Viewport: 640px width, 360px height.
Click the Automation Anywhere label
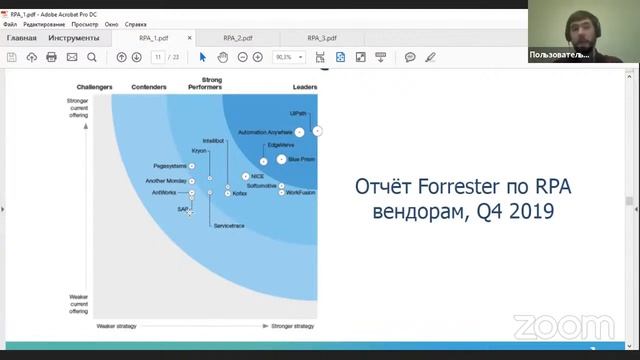(x=265, y=132)
